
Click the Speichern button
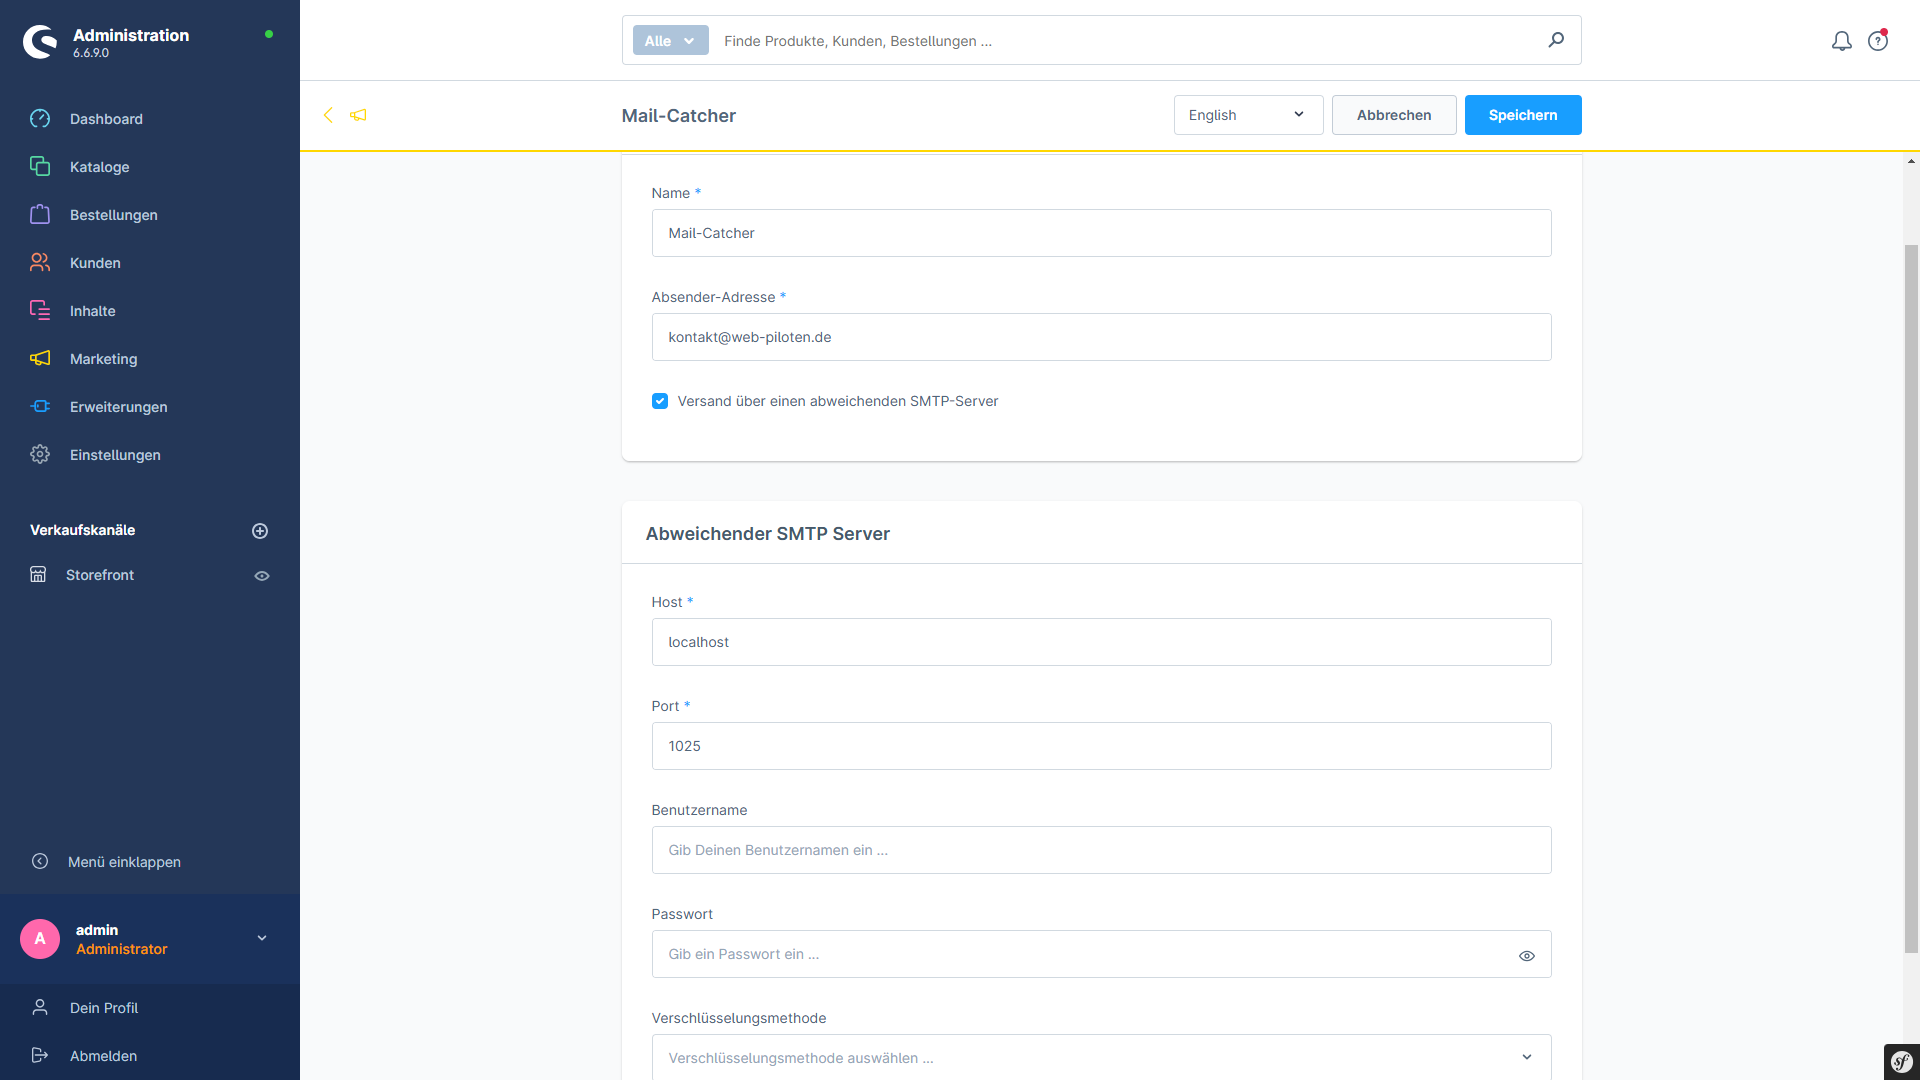pyautogui.click(x=1522, y=115)
